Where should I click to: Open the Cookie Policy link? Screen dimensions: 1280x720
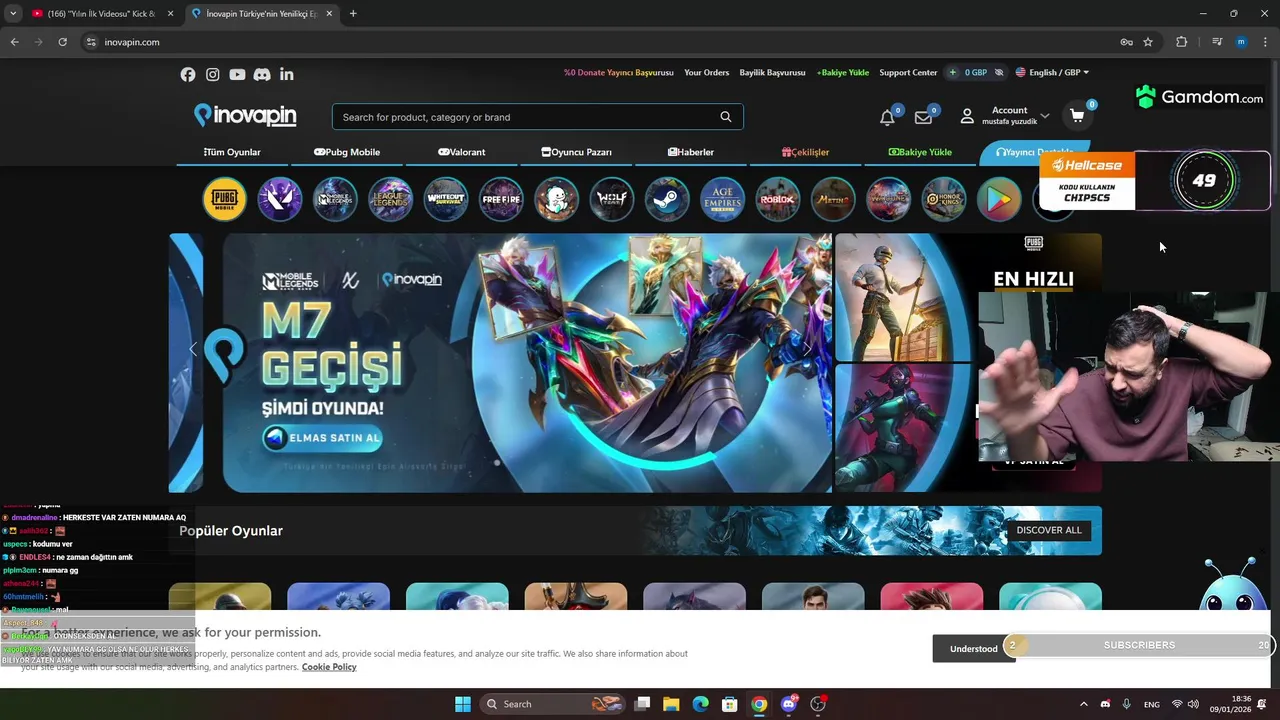(x=329, y=667)
